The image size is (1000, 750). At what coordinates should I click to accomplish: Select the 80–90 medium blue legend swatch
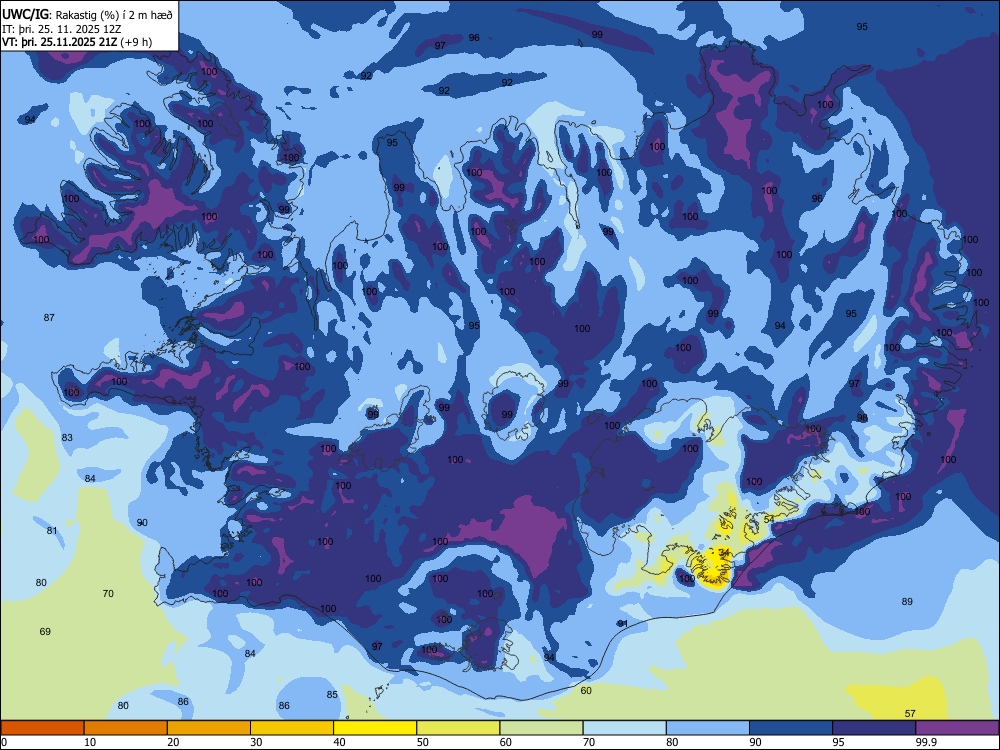pyautogui.click(x=708, y=728)
